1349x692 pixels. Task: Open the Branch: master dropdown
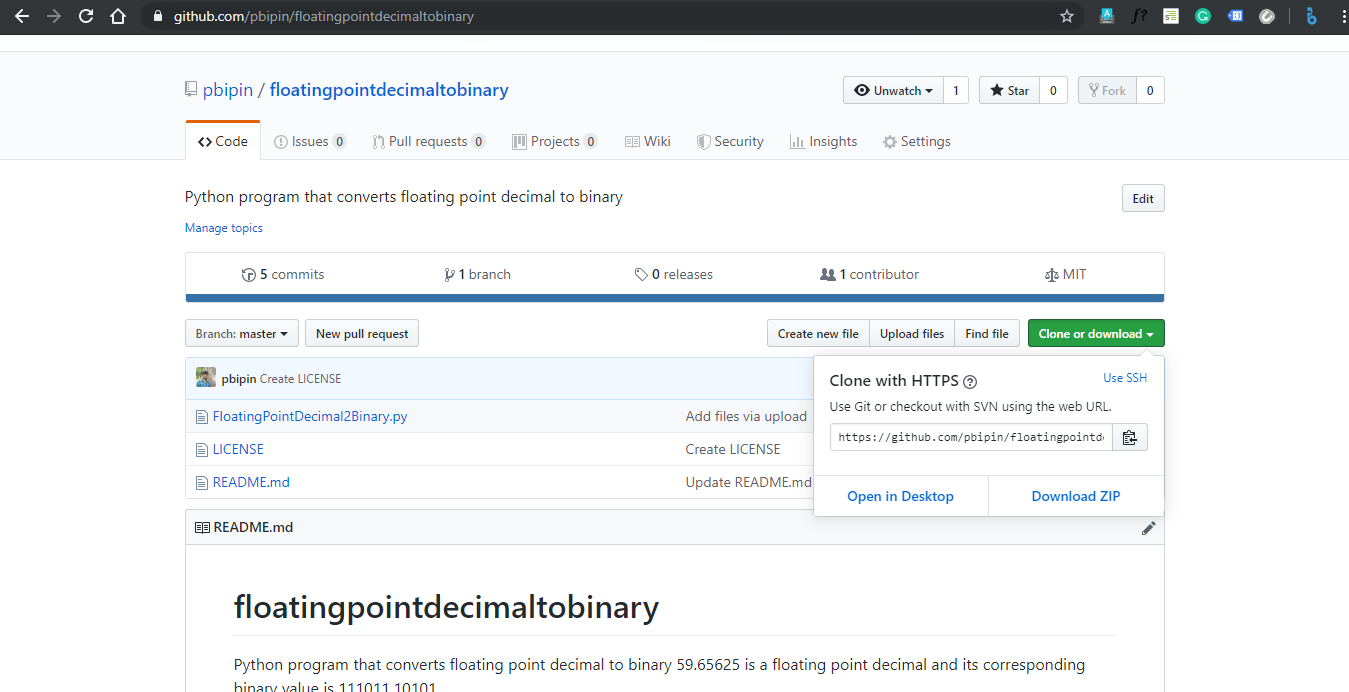[242, 333]
